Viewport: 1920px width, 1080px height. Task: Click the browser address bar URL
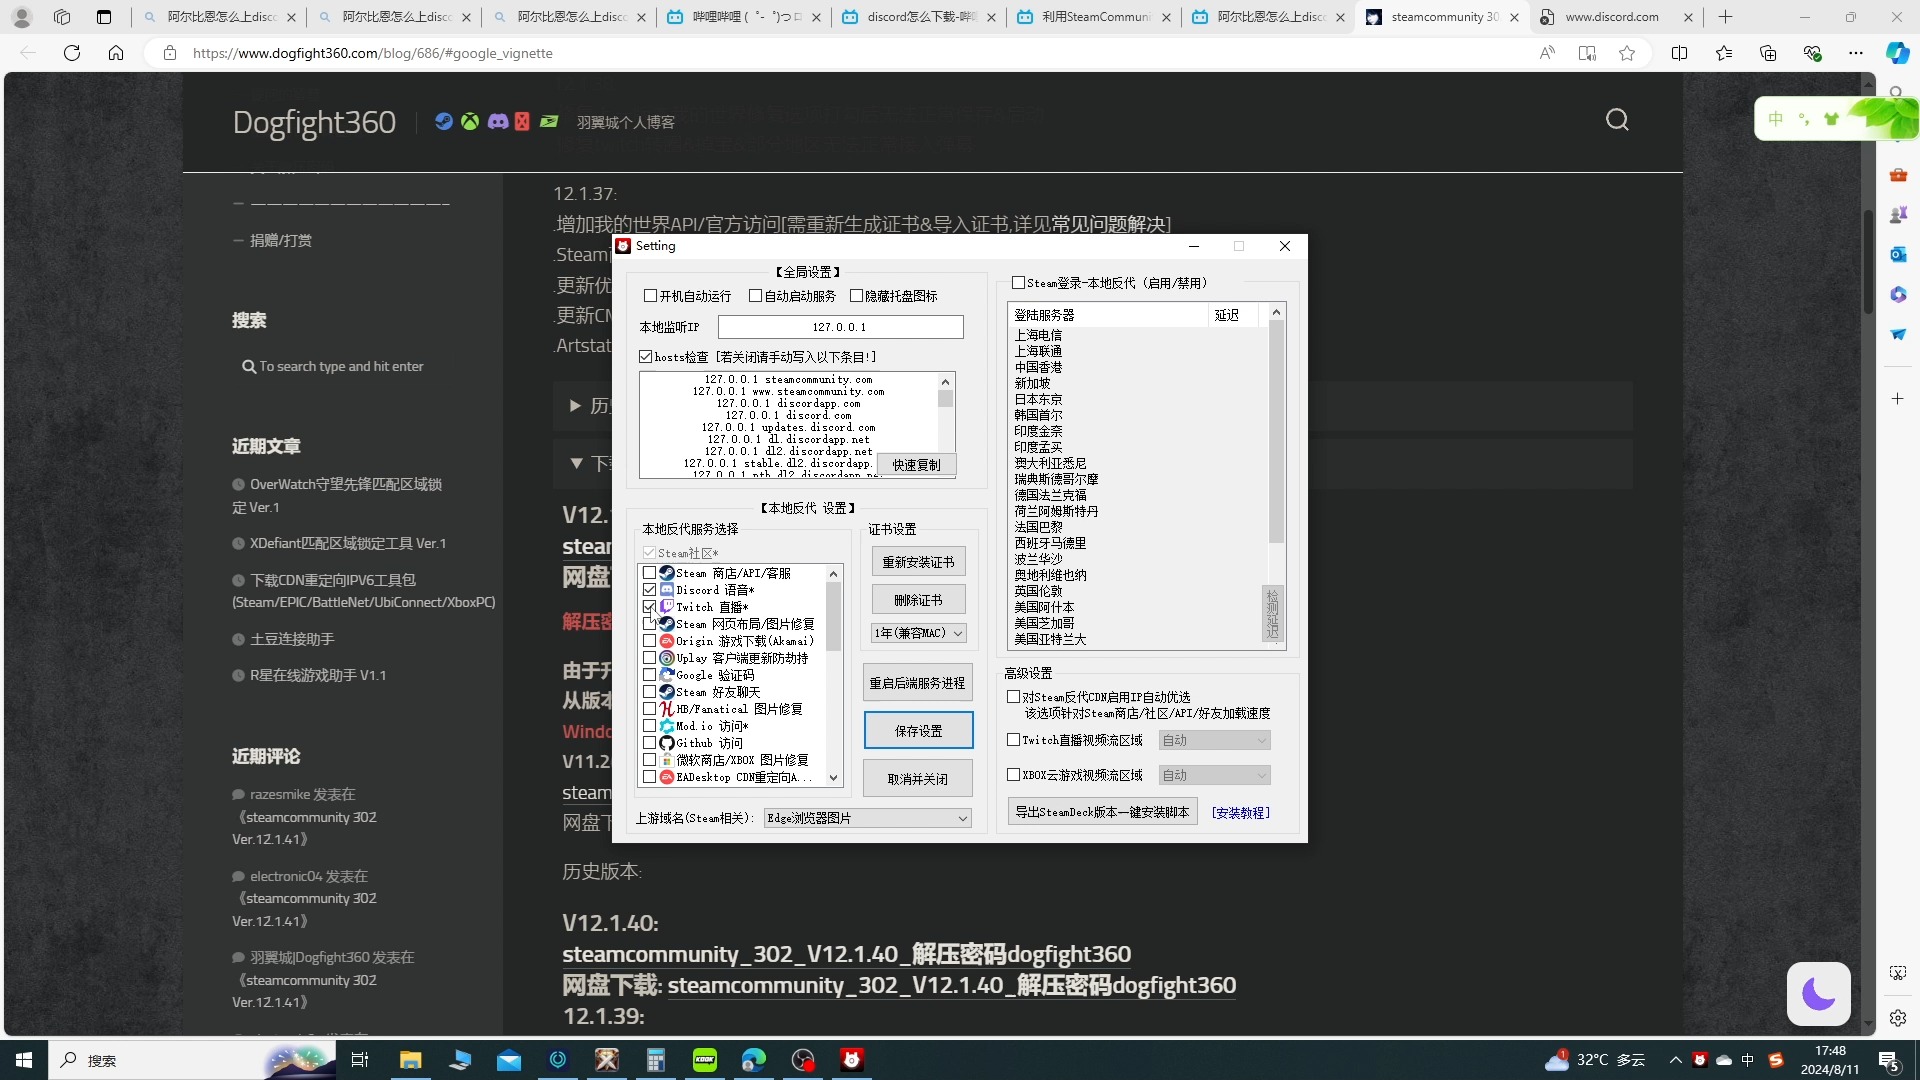(x=372, y=53)
